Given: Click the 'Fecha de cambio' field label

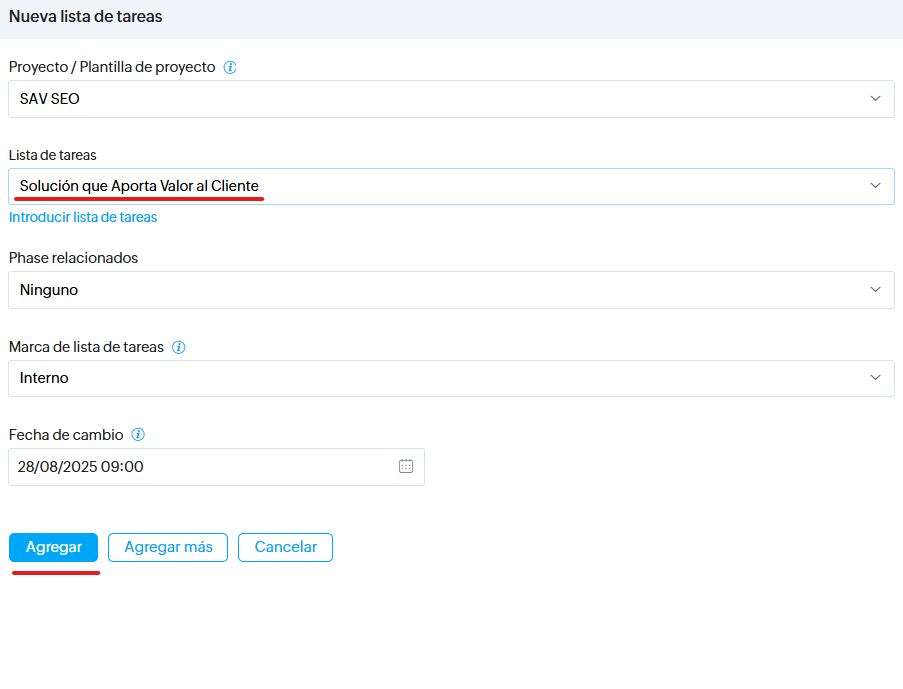Looking at the screenshot, I should pos(66,435).
